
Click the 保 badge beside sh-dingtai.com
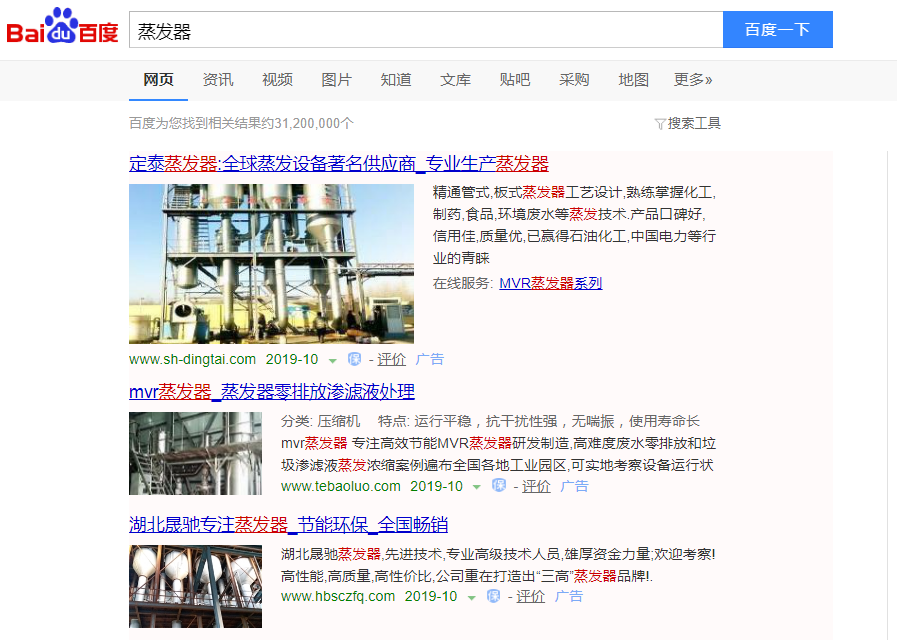tap(354, 359)
